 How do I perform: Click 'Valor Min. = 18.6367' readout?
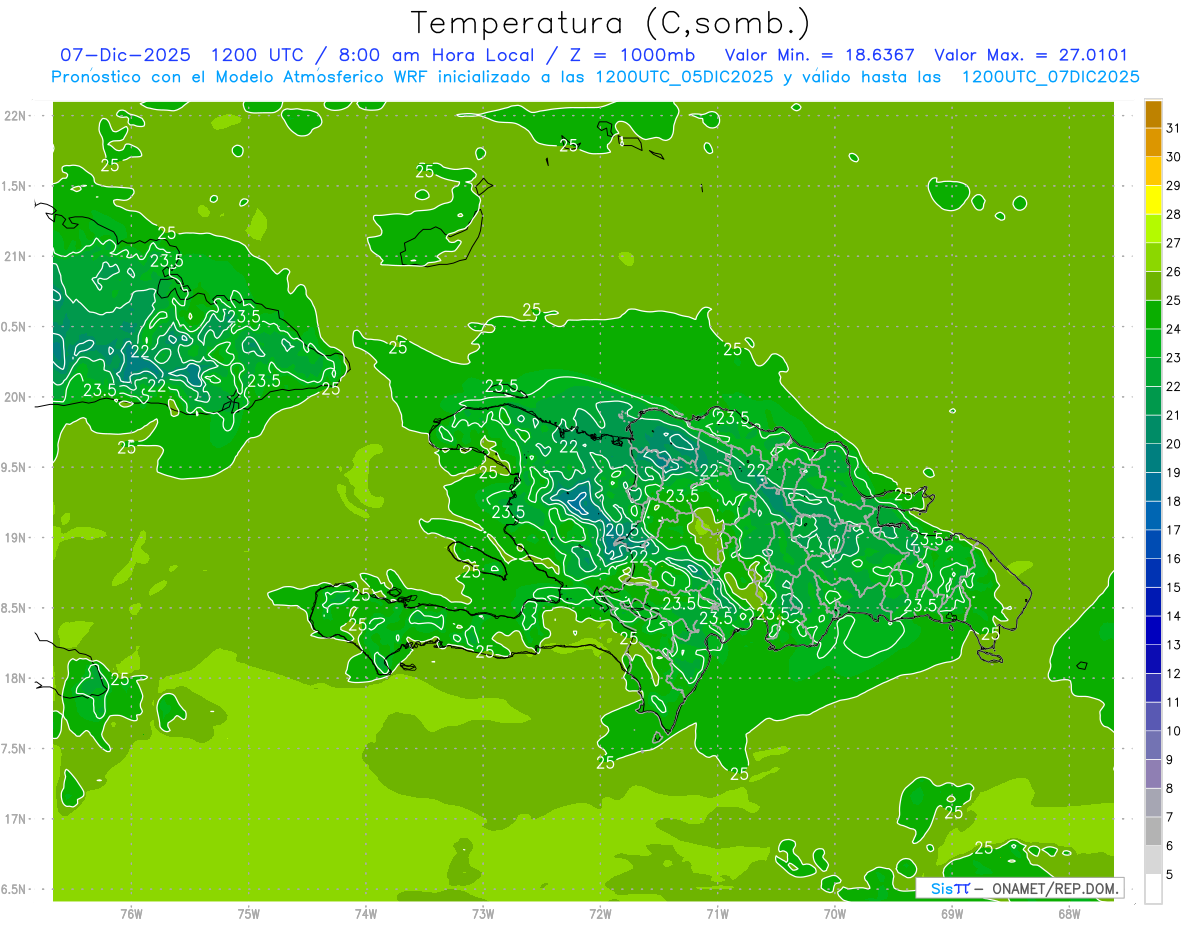pyautogui.click(x=819, y=56)
